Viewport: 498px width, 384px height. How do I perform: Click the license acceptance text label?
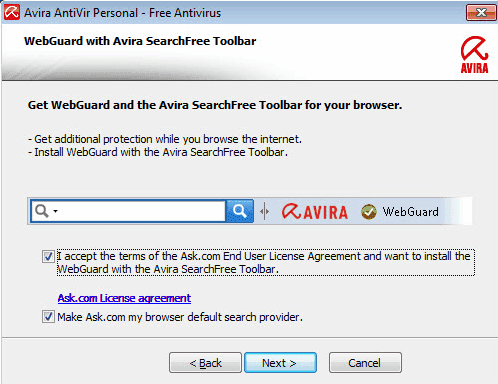coord(265,263)
